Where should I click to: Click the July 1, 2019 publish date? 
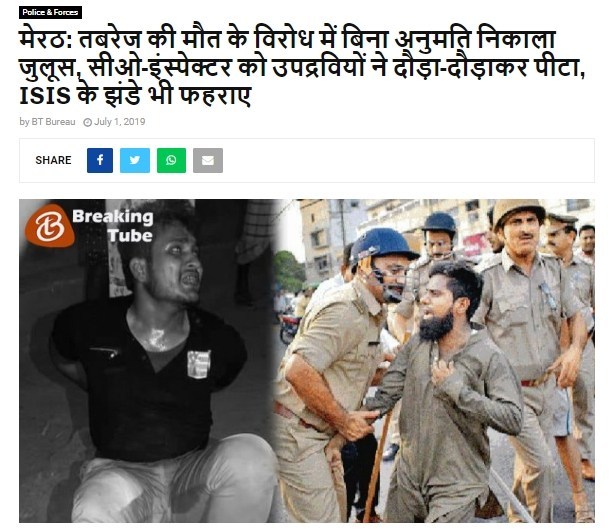click(x=119, y=122)
